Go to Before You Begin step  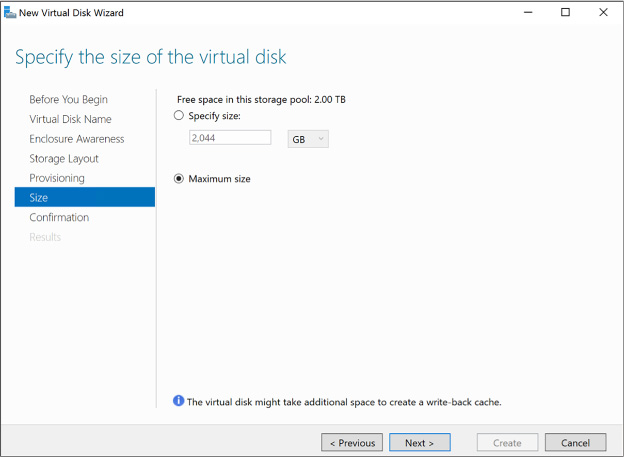point(68,100)
